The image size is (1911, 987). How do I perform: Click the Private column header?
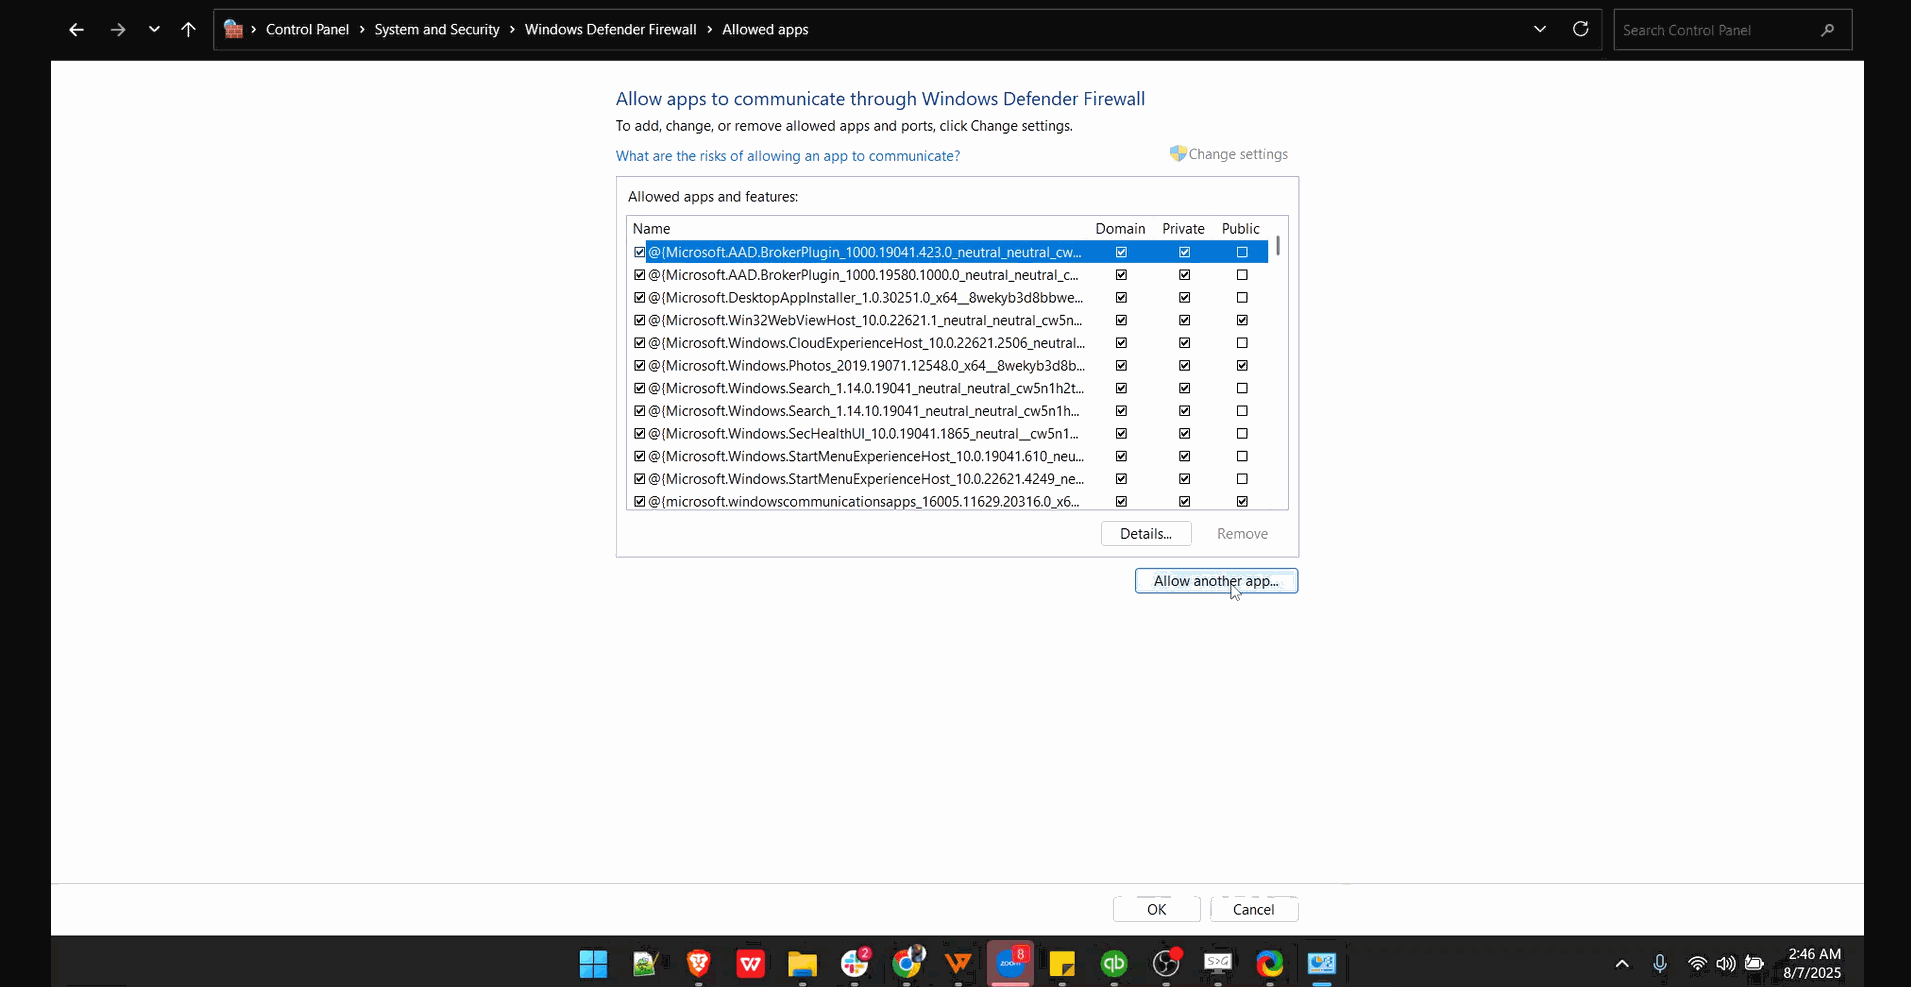[1183, 229]
